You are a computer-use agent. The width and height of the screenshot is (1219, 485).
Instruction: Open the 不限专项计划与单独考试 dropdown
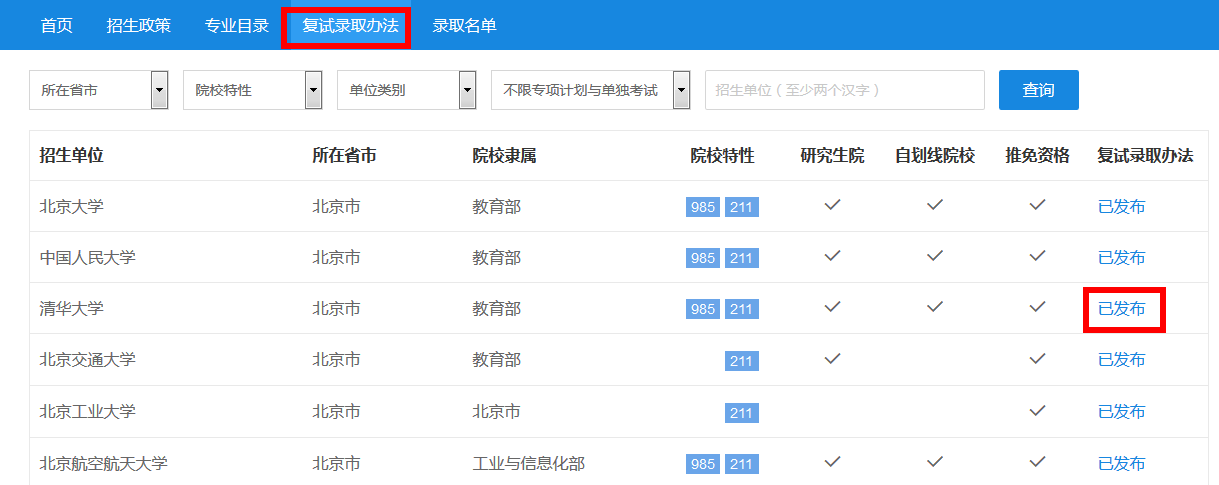[x=591, y=90]
